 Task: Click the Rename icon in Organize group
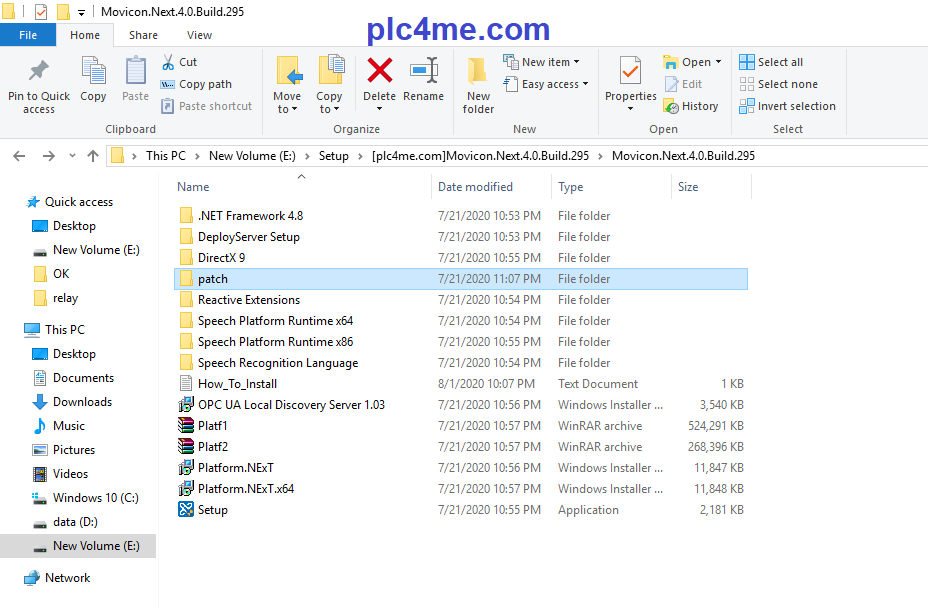pos(424,72)
